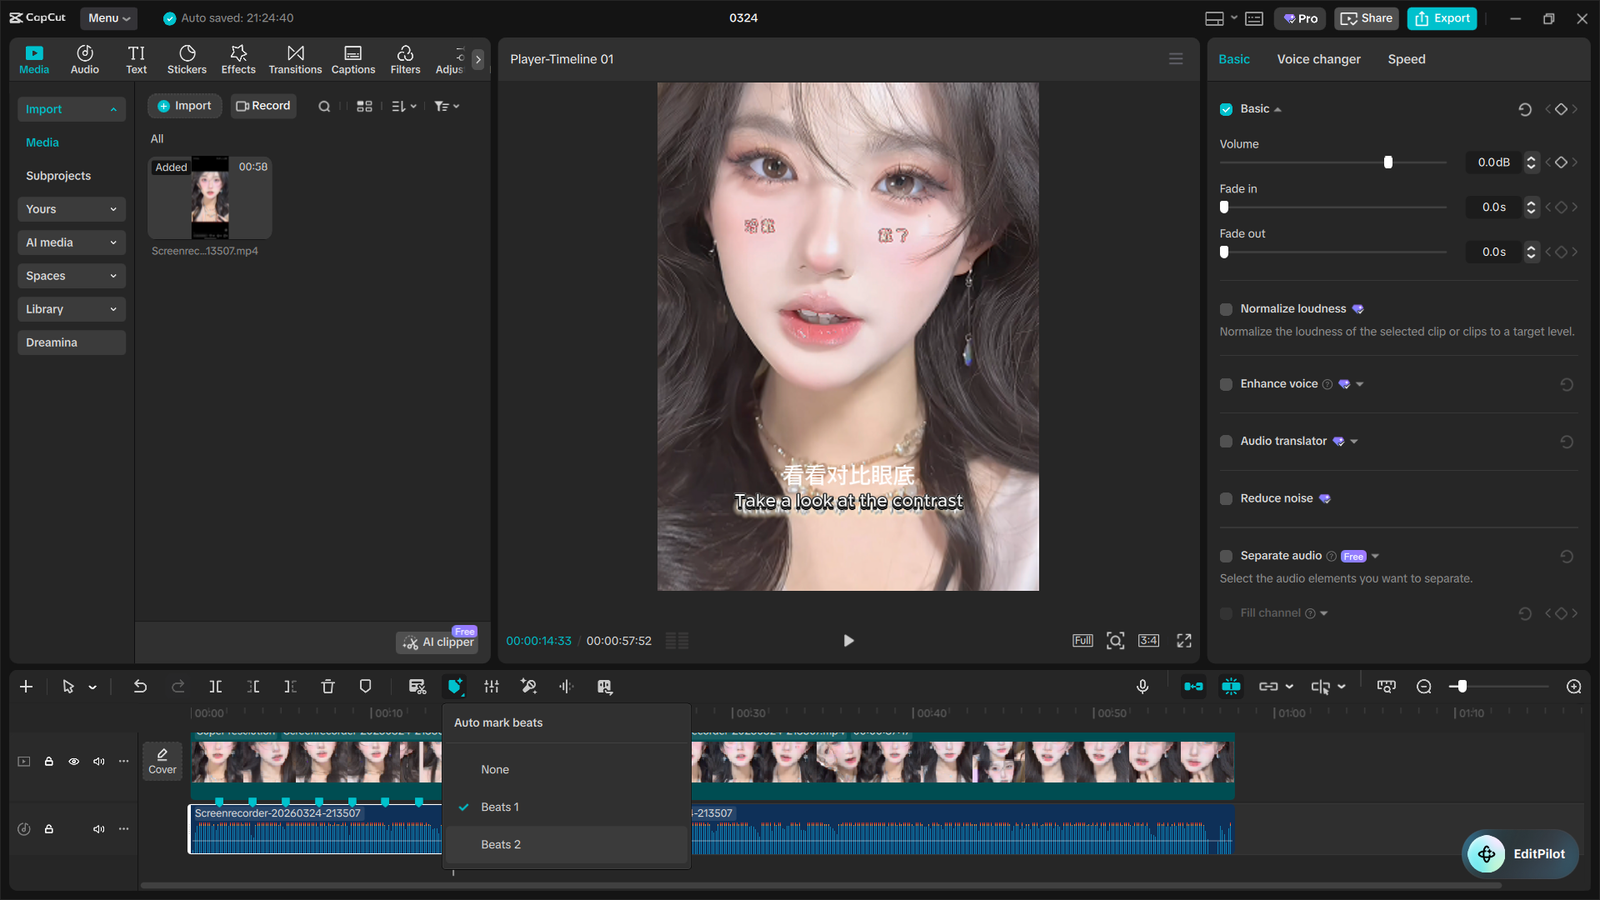Viewport: 1600px width, 900px height.
Task: Open the Separate audio dropdown arrow
Action: tap(1374, 556)
